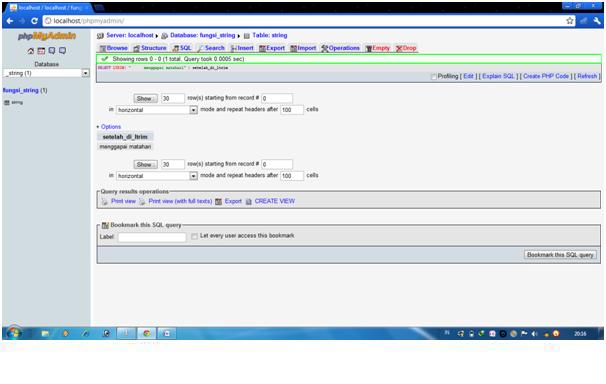Open the file explorer taskbar icon

tap(45, 333)
